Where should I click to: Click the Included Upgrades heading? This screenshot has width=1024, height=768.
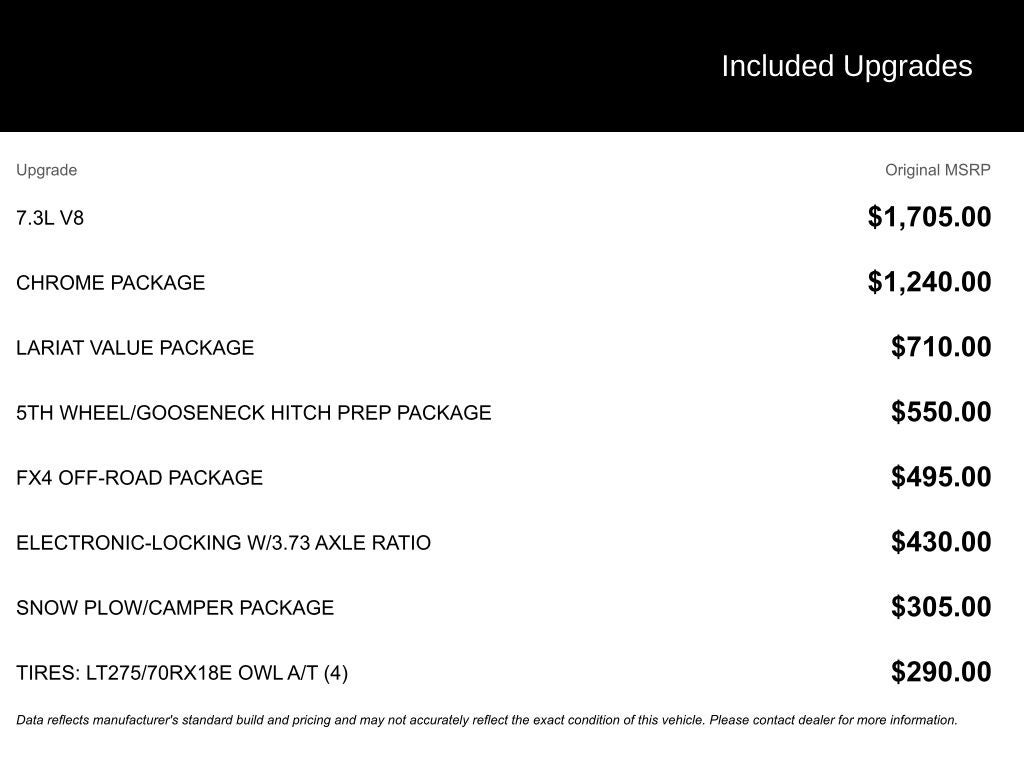(x=846, y=66)
